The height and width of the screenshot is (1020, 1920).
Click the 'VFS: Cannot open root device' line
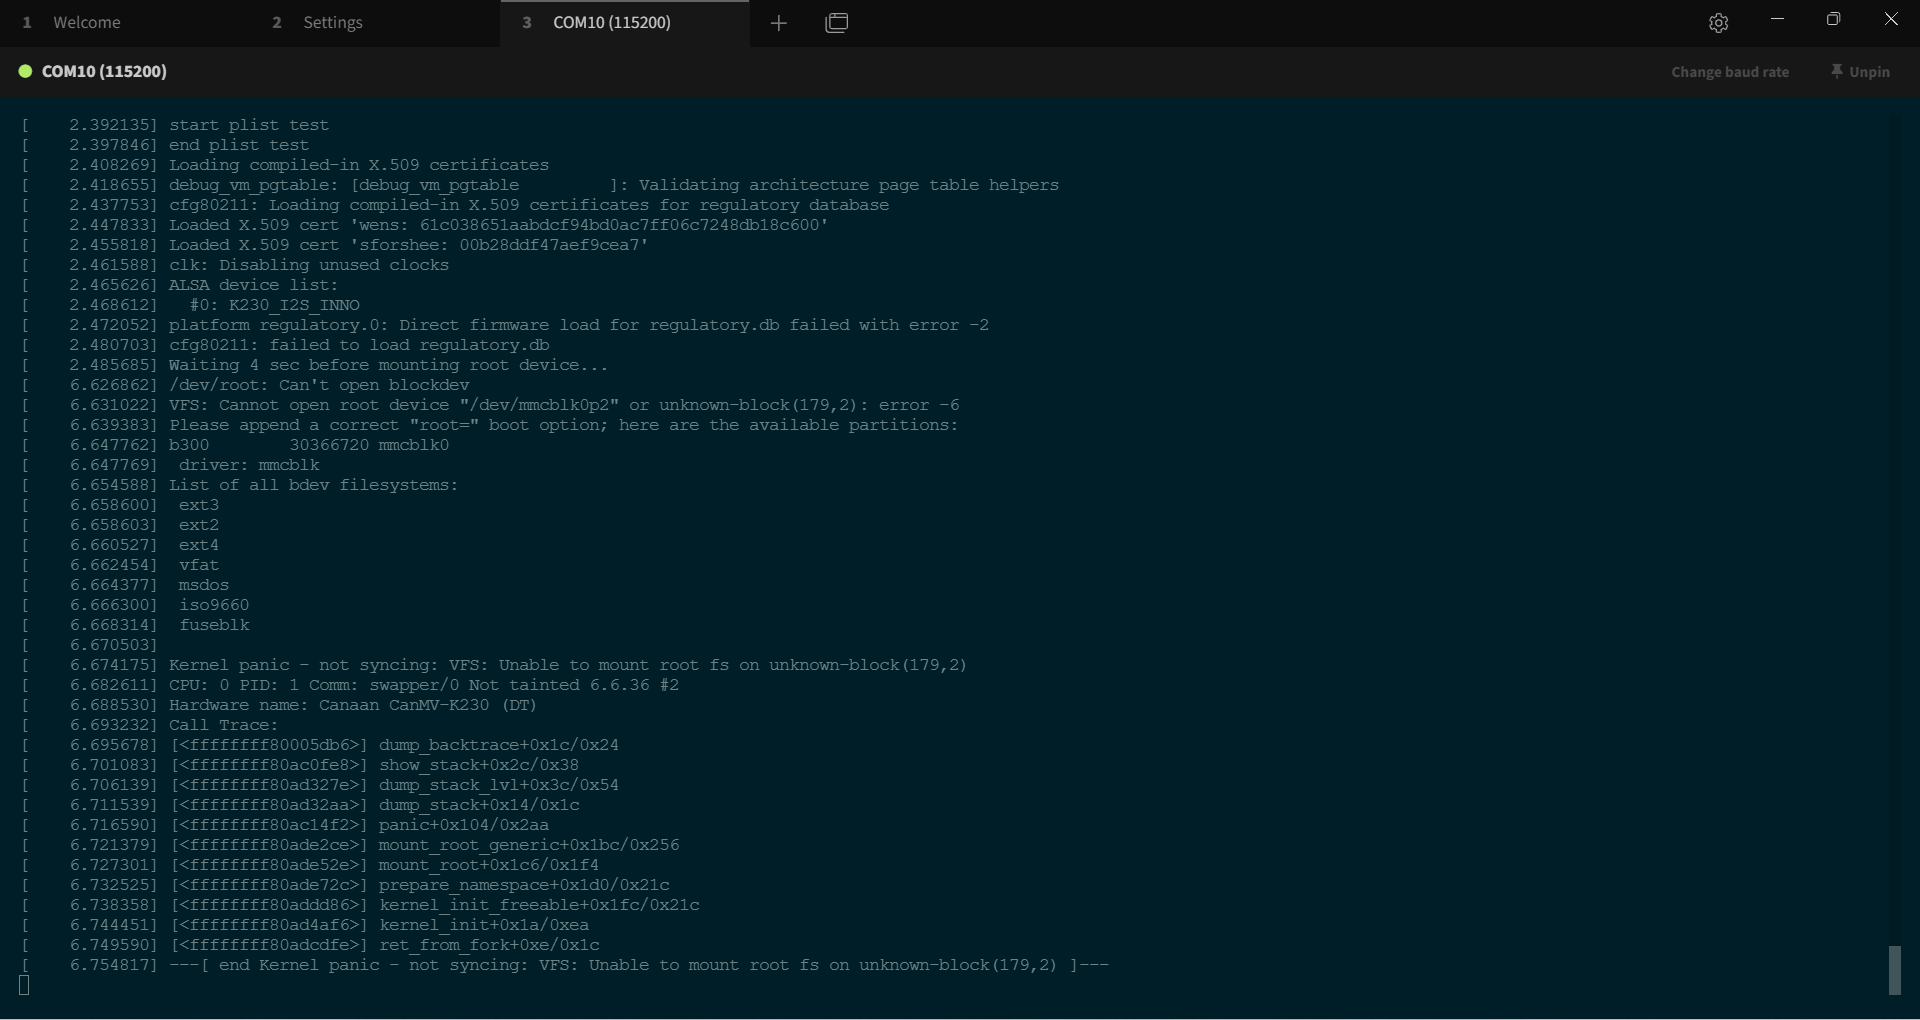[563, 406]
